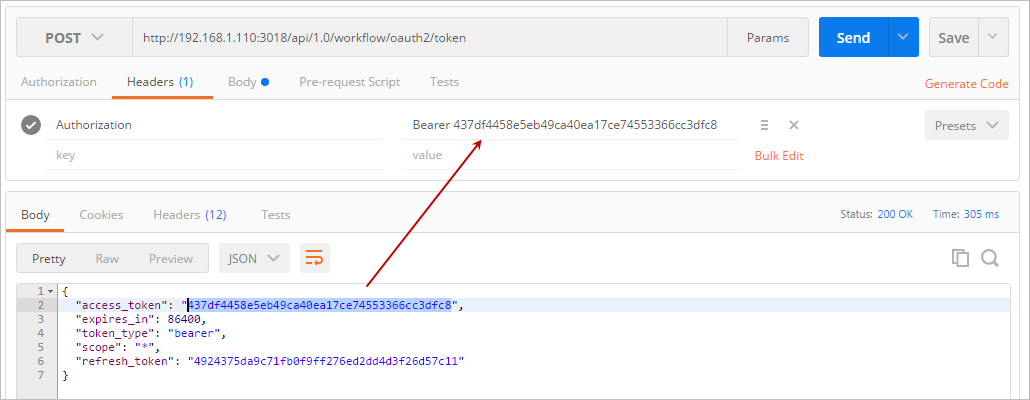
Task: Open Bulk Edit for headers
Action: click(778, 155)
